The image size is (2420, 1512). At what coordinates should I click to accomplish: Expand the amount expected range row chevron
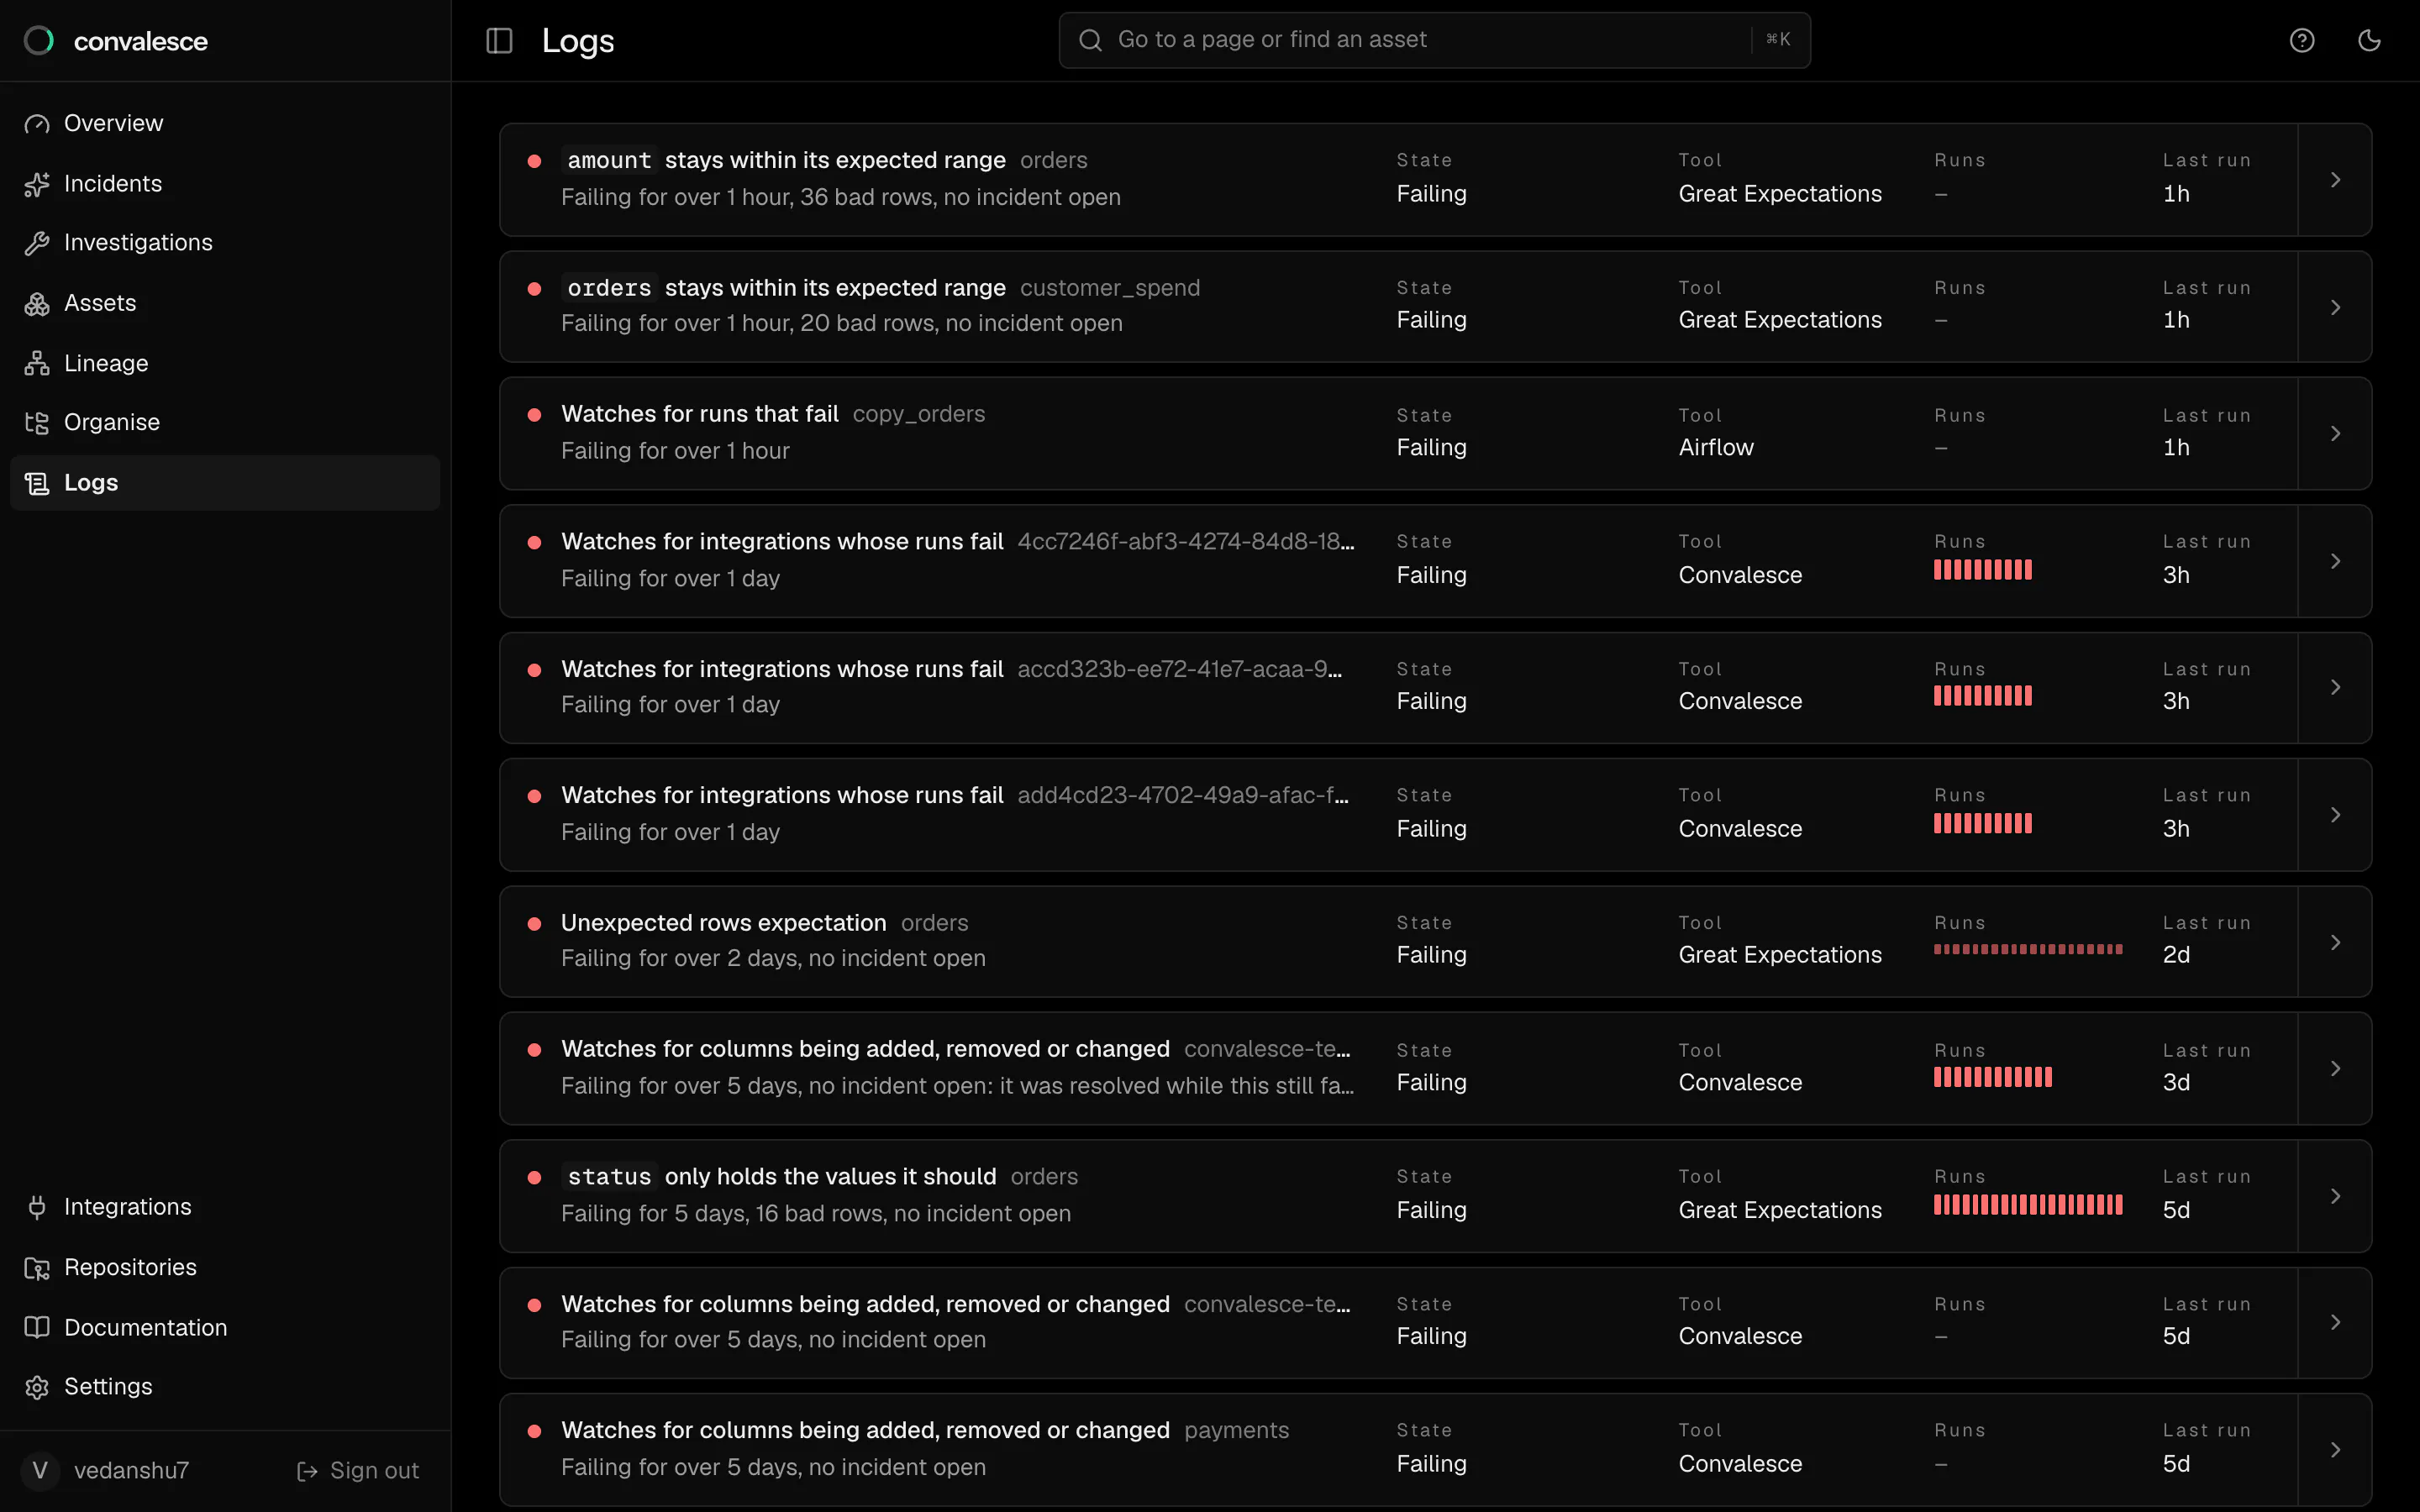pyautogui.click(x=2335, y=180)
